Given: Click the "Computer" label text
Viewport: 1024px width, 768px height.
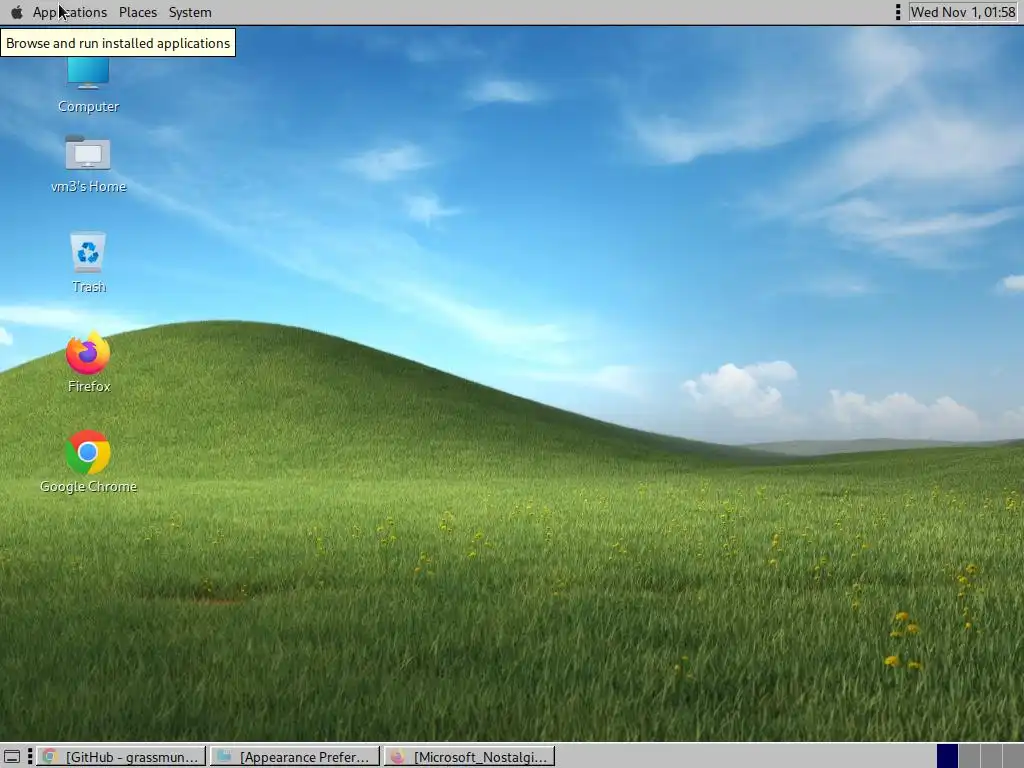Looking at the screenshot, I should [x=88, y=106].
